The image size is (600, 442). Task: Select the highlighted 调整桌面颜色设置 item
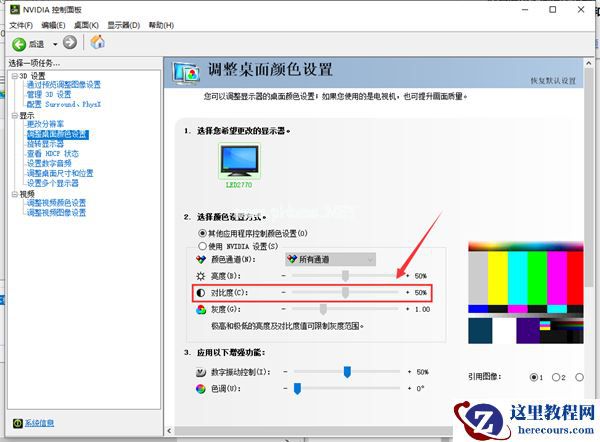pyautogui.click(x=58, y=134)
